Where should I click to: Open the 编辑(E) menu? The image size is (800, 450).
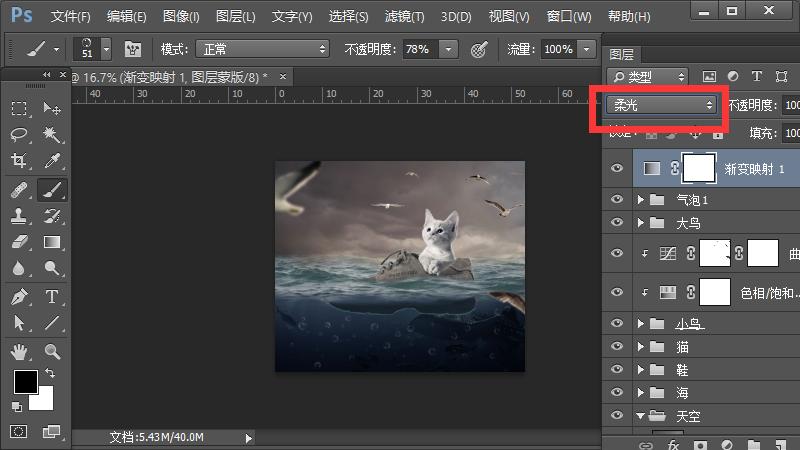pos(127,16)
